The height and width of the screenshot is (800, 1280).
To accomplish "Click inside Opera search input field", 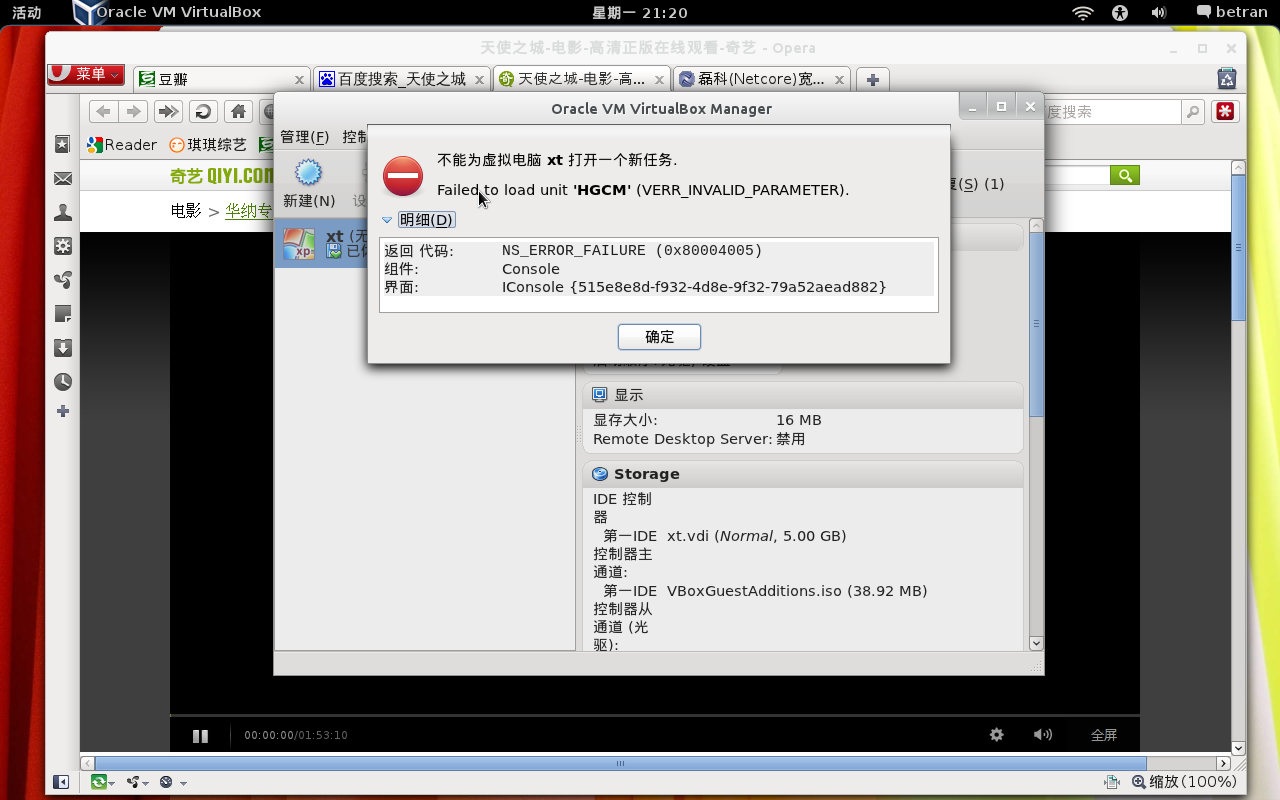I will [x=1112, y=112].
